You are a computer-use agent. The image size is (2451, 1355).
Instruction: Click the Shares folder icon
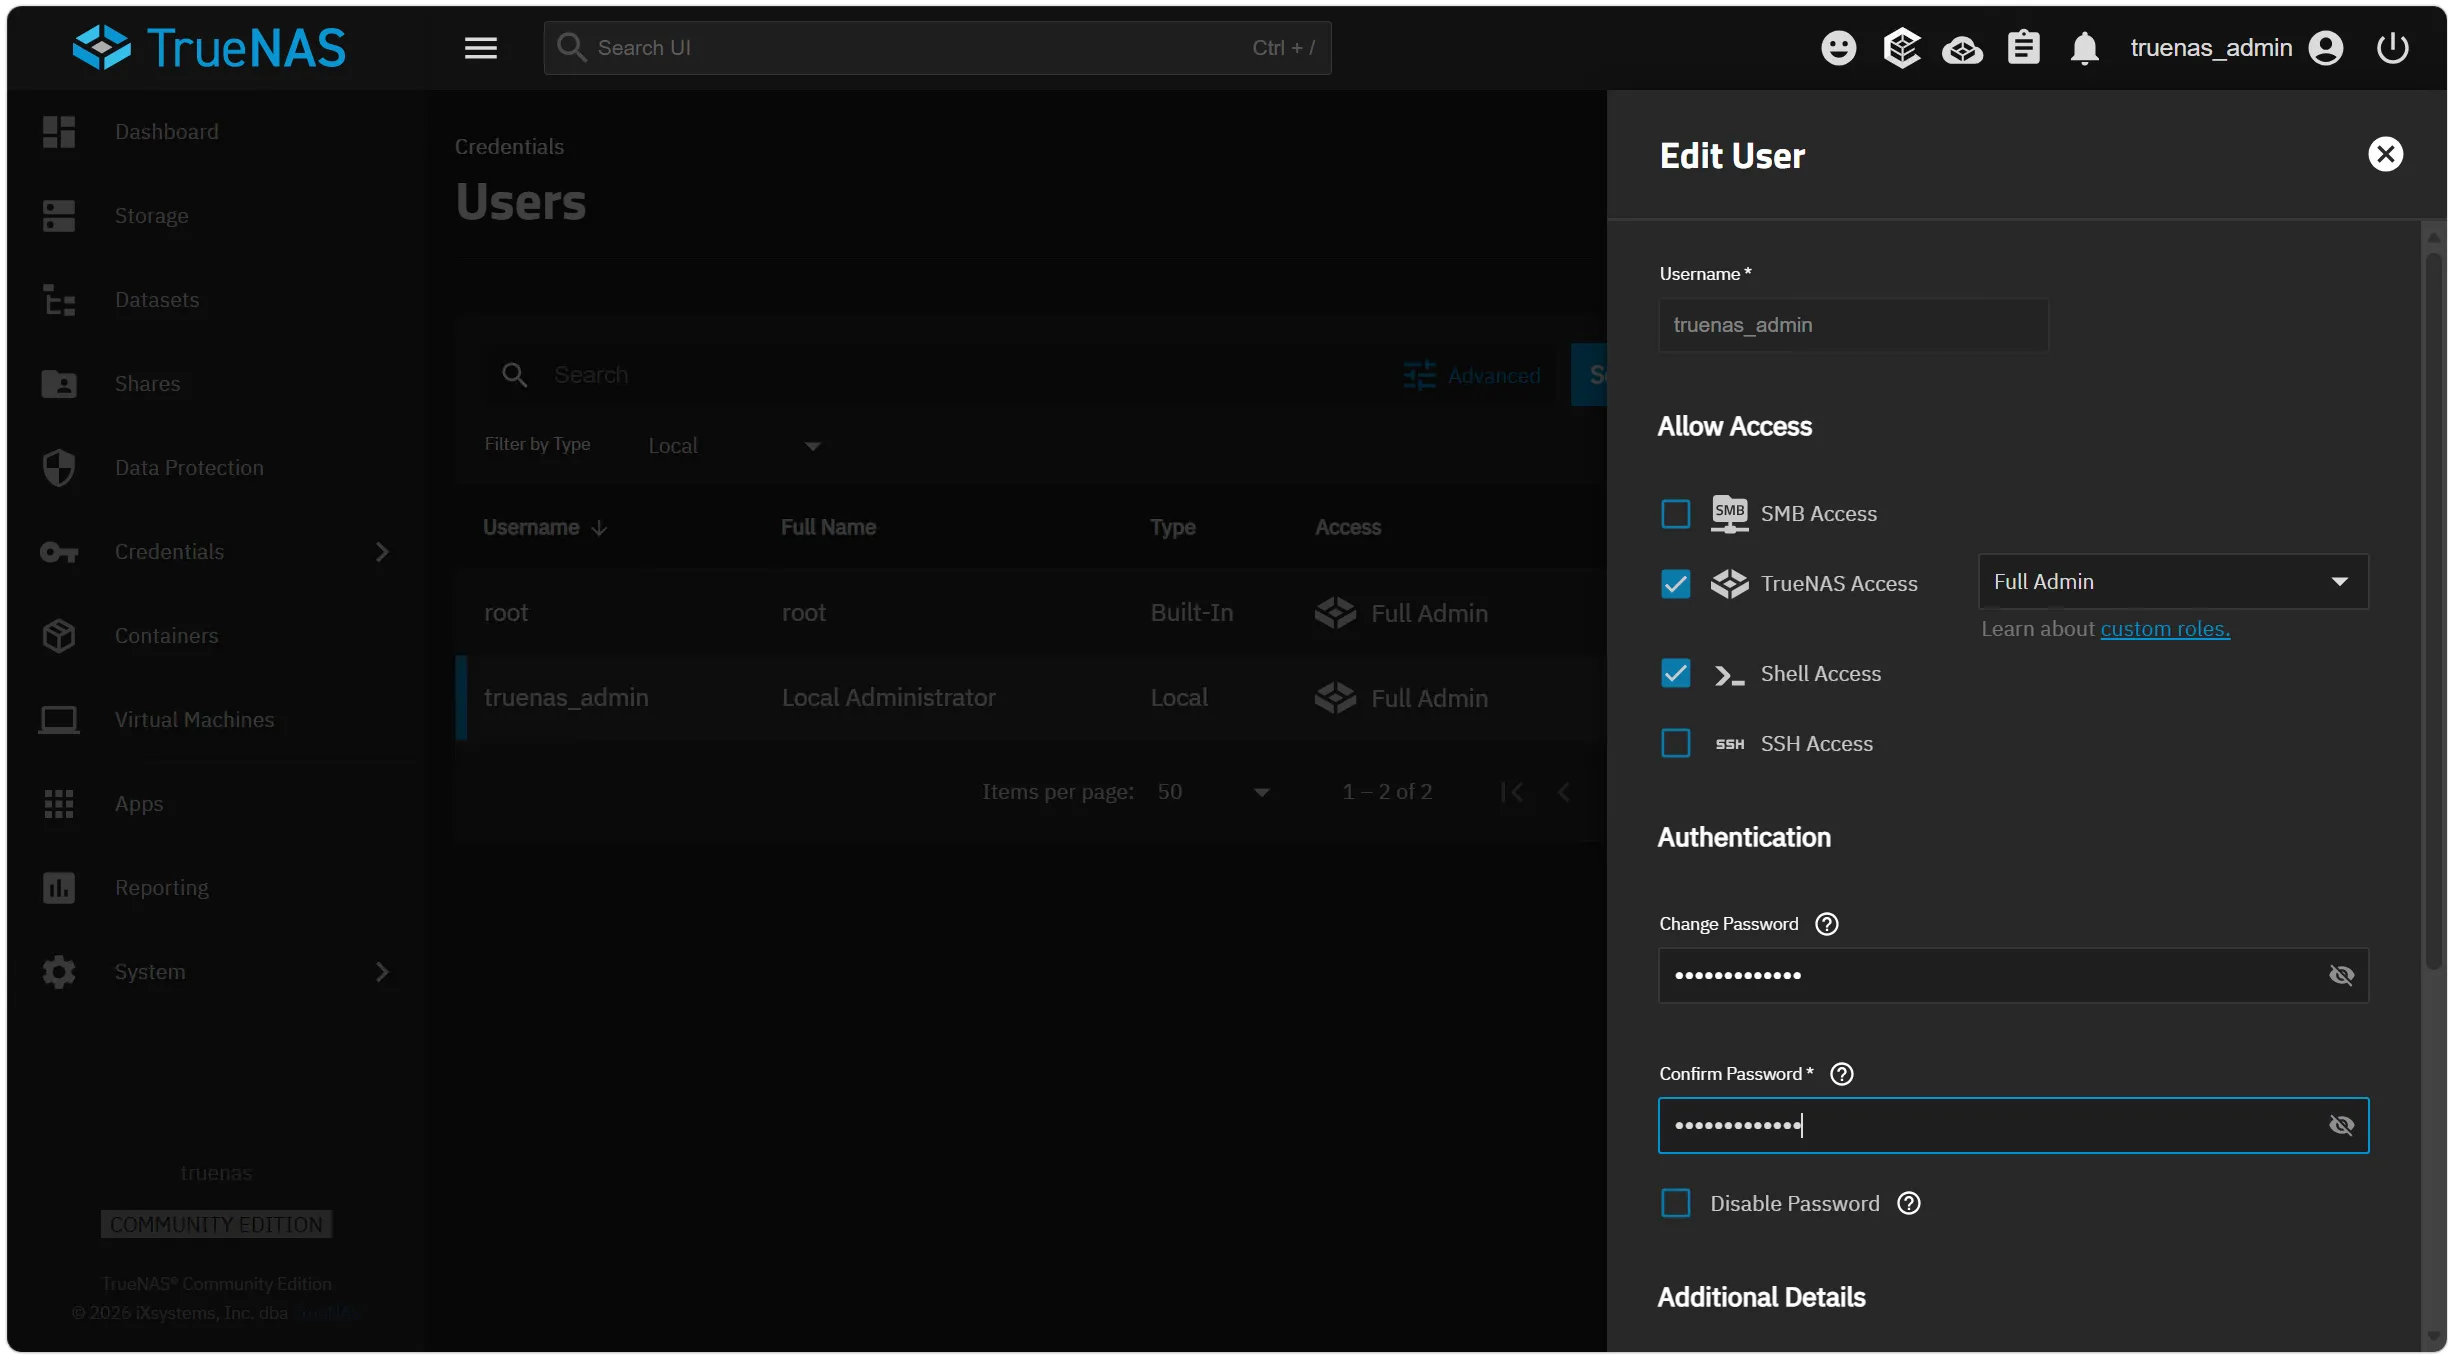pyautogui.click(x=59, y=384)
